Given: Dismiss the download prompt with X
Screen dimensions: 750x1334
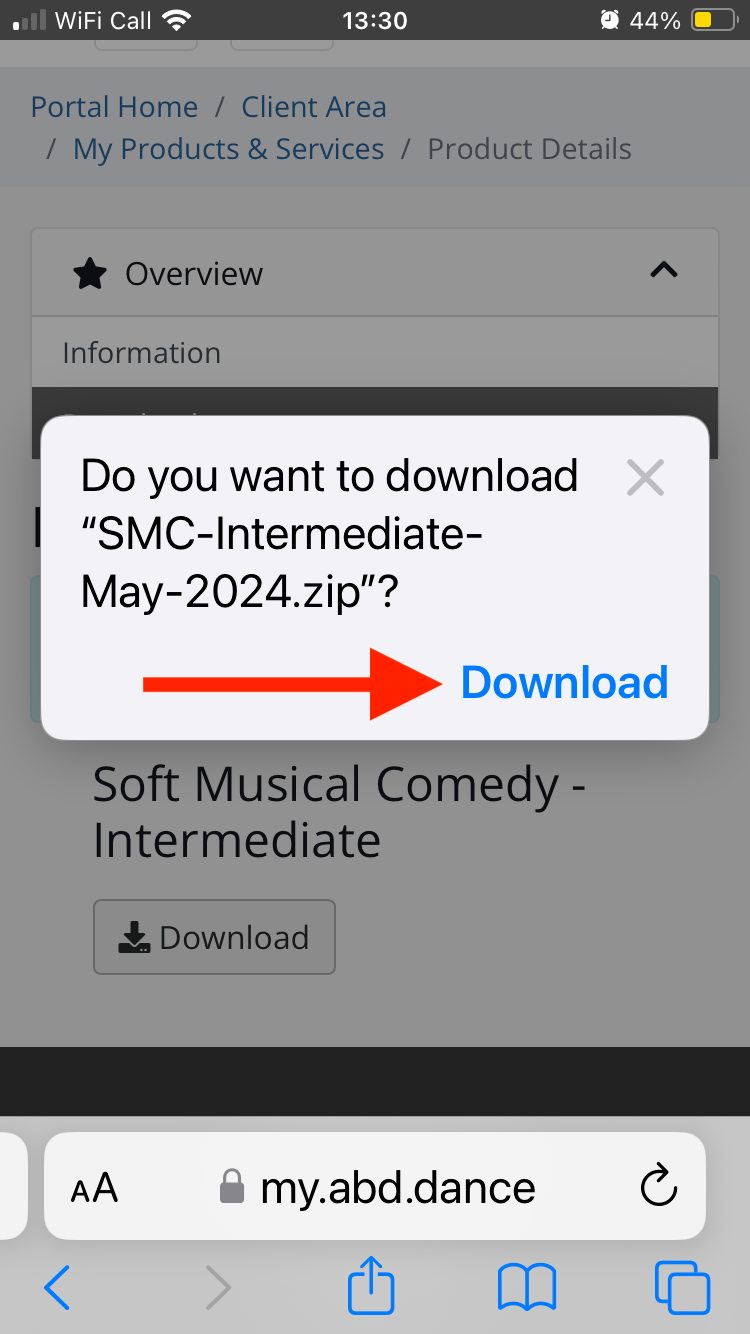Looking at the screenshot, I should tap(645, 478).
